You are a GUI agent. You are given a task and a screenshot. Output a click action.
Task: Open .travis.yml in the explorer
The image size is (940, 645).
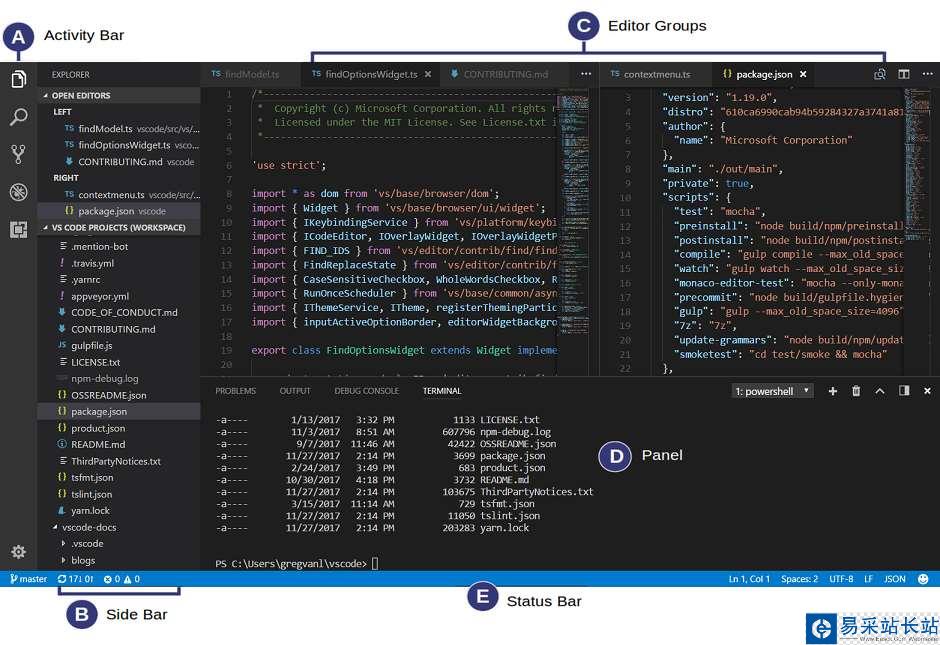pos(119,263)
